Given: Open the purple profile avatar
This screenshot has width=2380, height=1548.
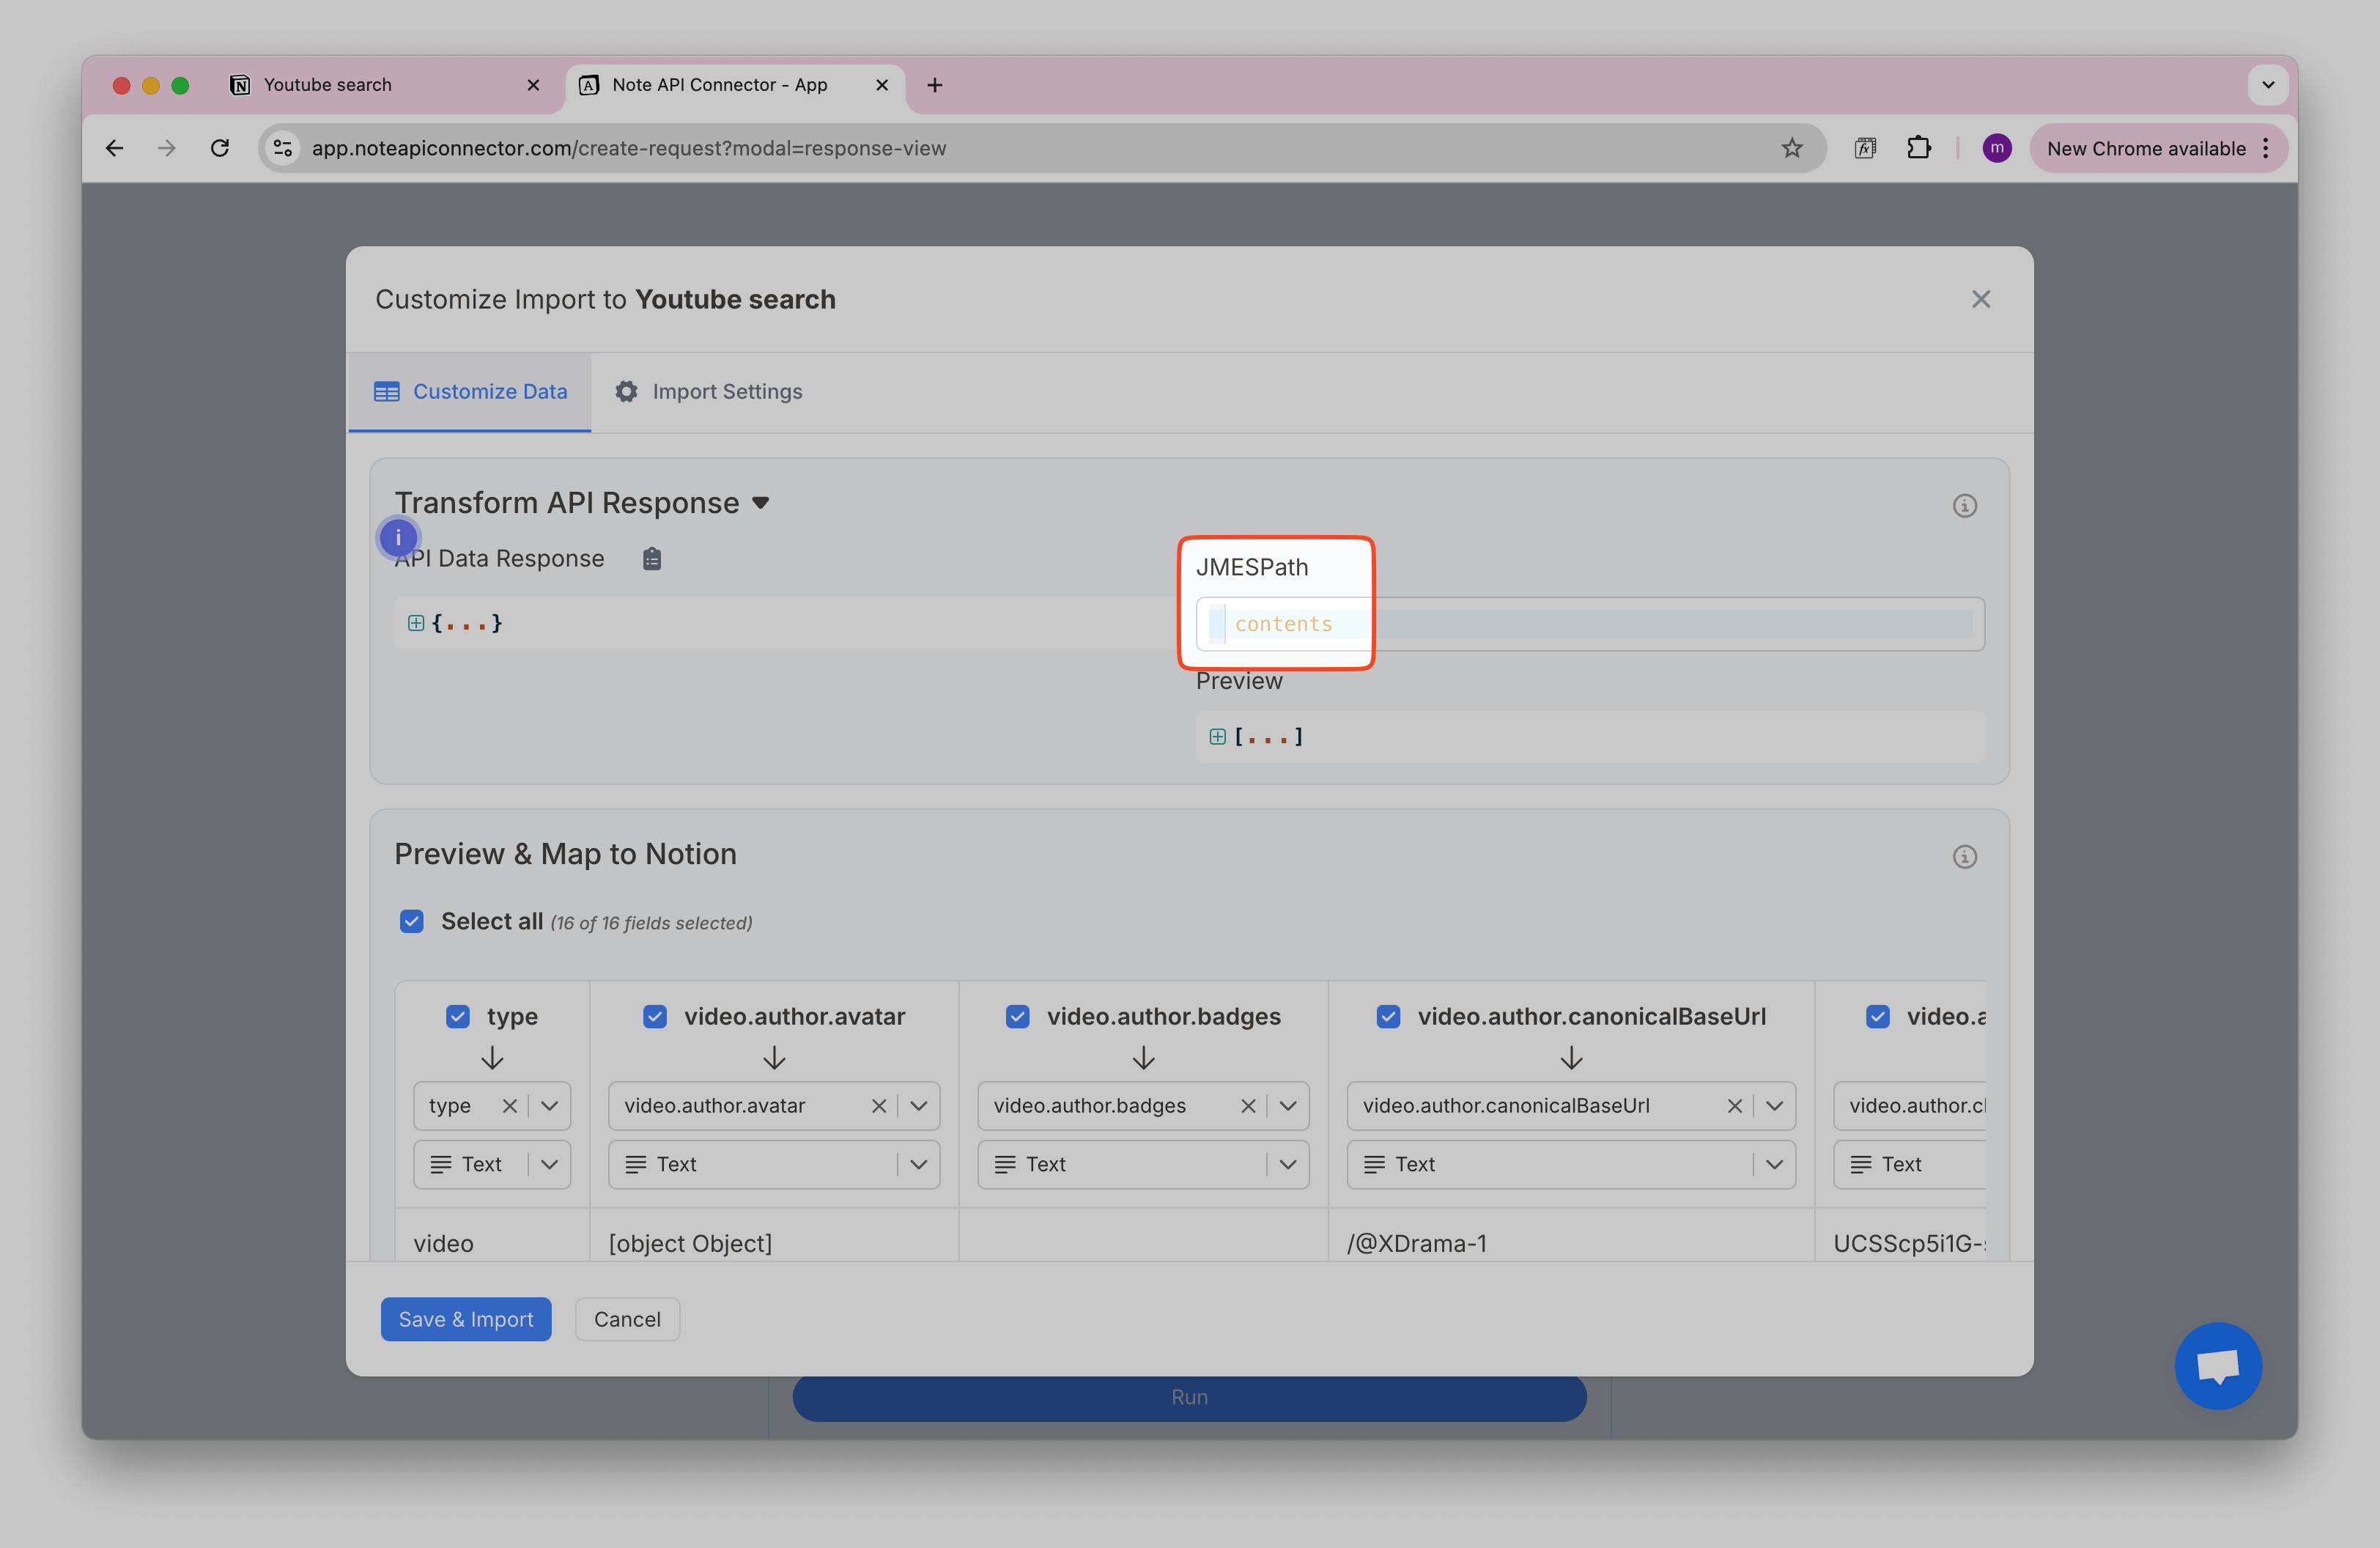Looking at the screenshot, I should point(1997,148).
